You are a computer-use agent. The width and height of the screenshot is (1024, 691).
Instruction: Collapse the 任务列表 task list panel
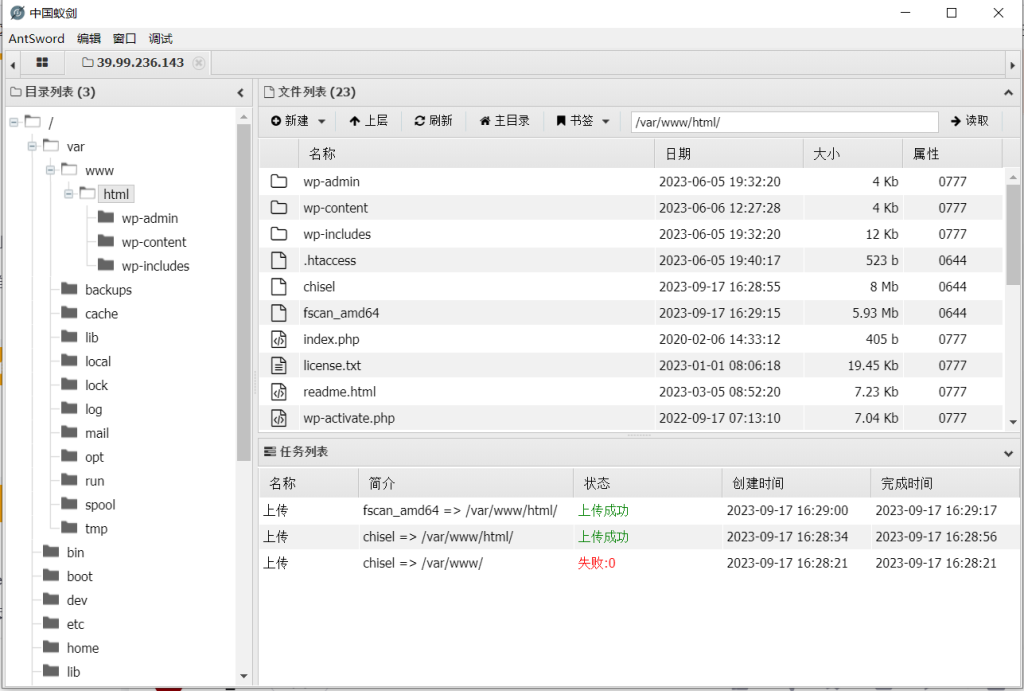point(1008,453)
